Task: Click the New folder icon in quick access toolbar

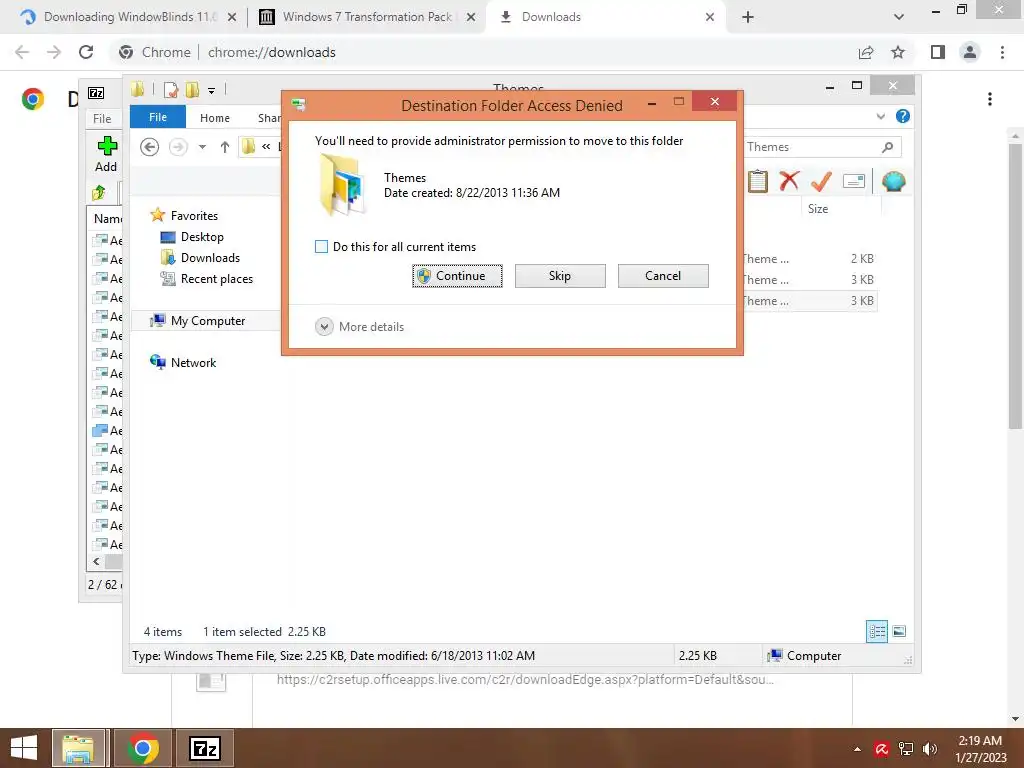Action: 193,89
